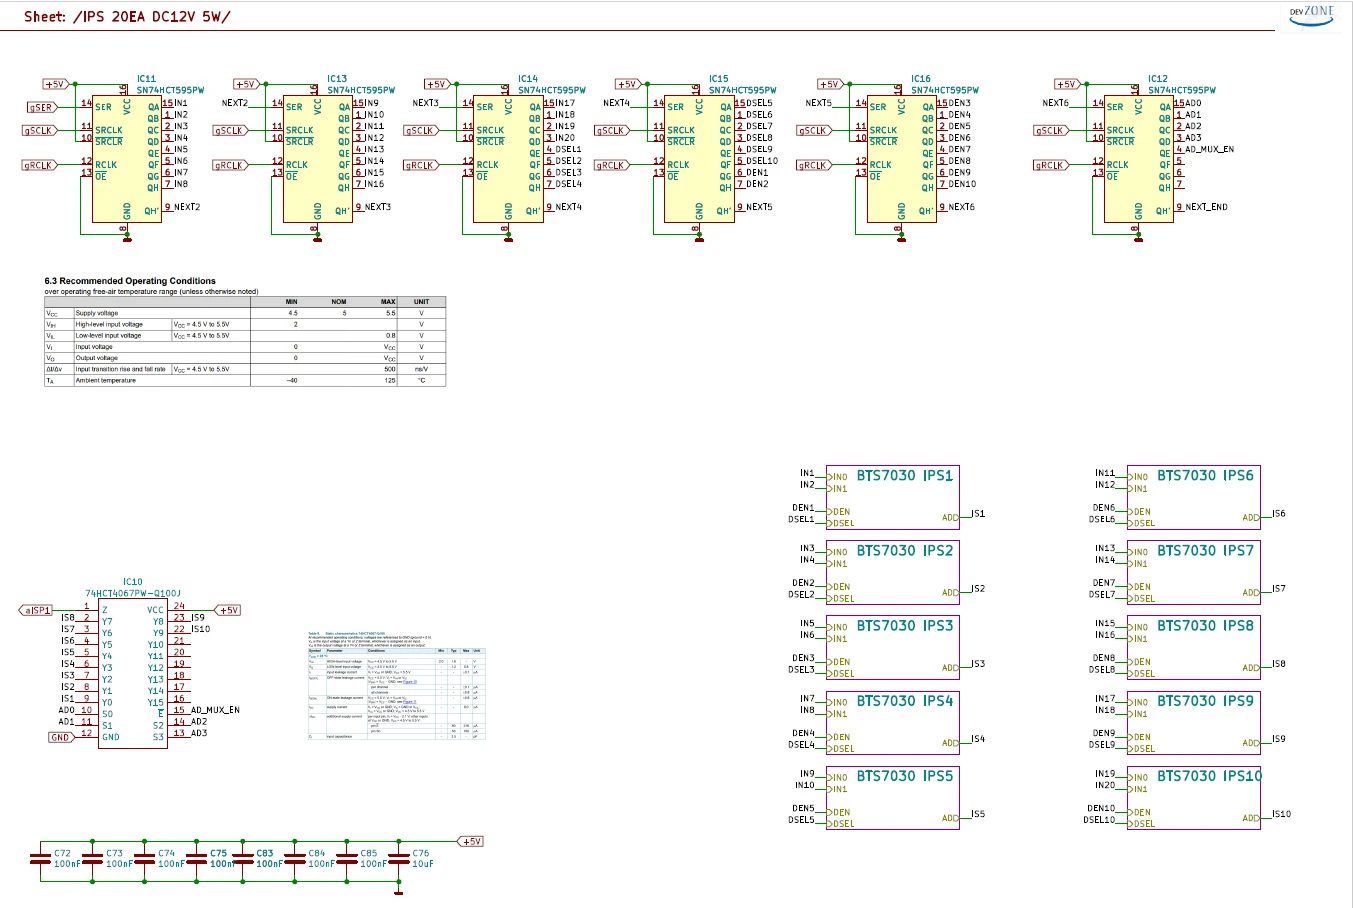This screenshot has width=1353, height=908.
Task: Click the DEN10 net label on IC16
Action: (962, 184)
